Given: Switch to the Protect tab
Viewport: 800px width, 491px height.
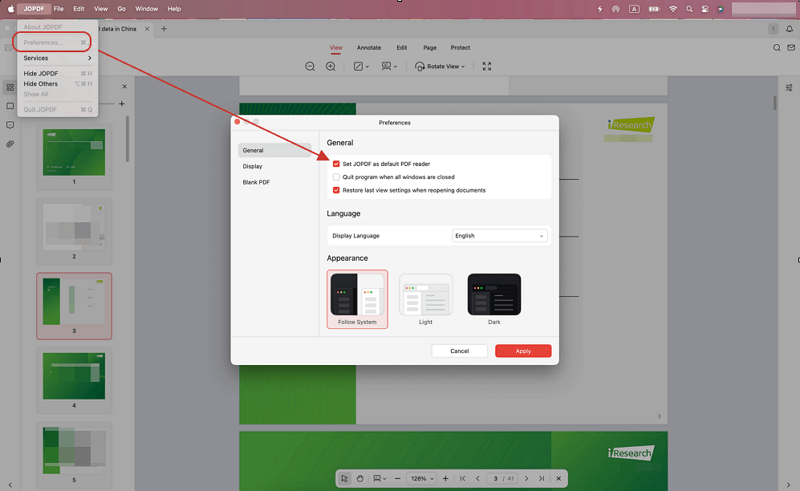Looking at the screenshot, I should pos(460,47).
